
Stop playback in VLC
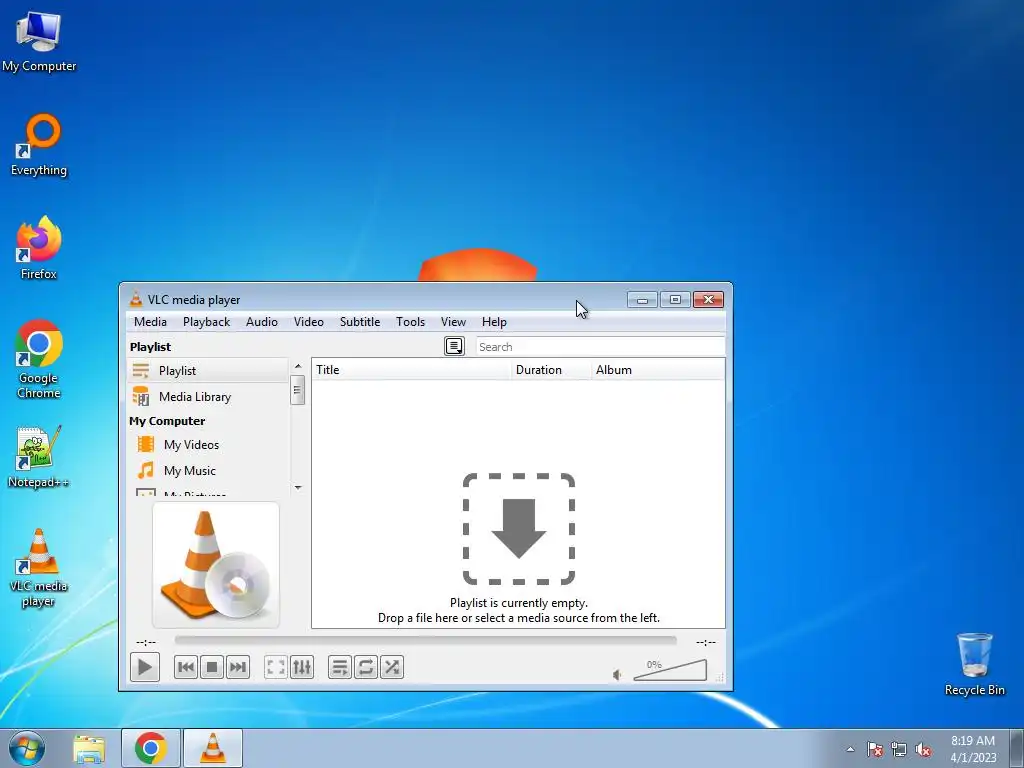tap(212, 667)
